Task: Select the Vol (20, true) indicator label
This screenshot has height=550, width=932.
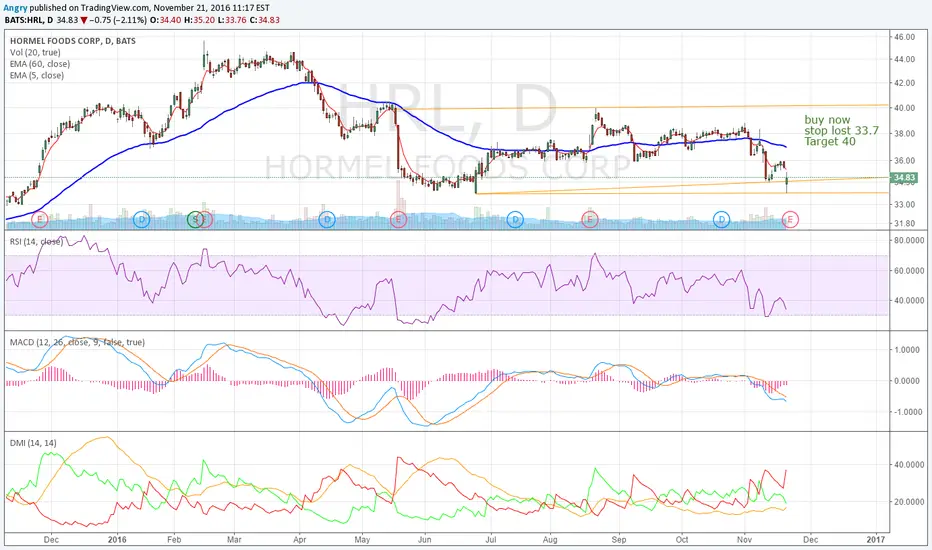Action: 35,52
